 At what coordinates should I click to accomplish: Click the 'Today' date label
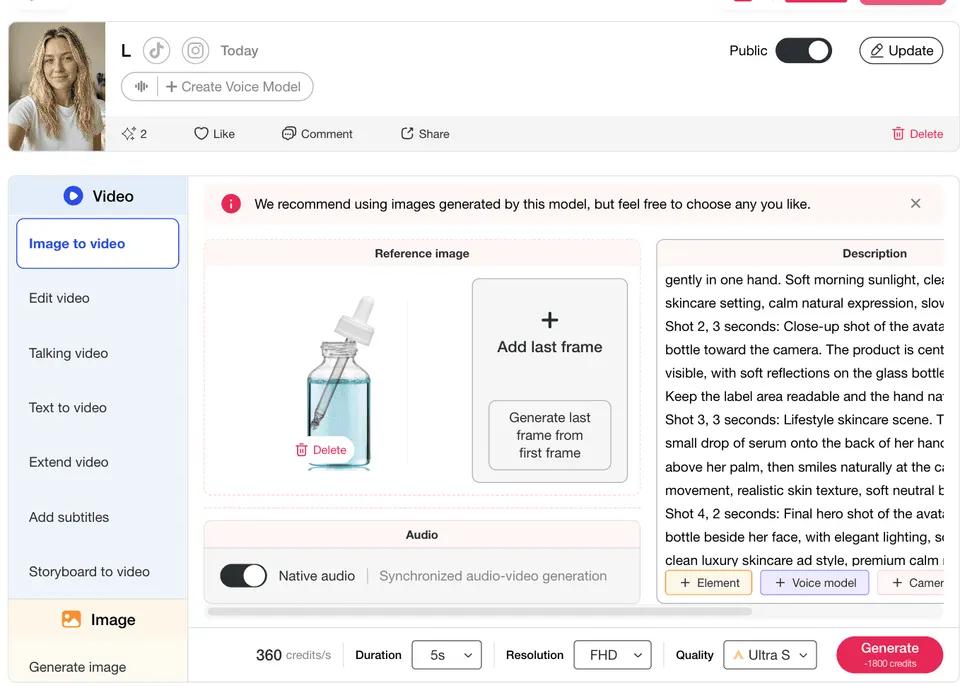239,50
